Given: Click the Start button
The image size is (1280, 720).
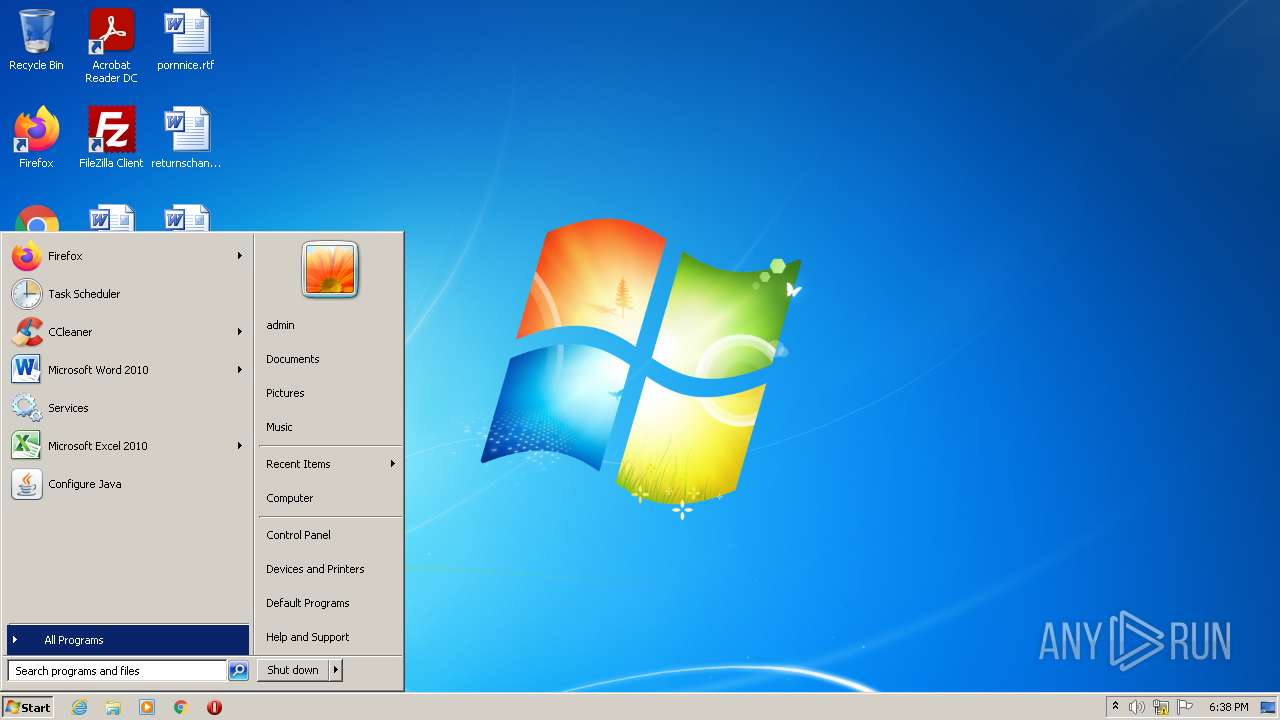Looking at the screenshot, I should click(28, 707).
